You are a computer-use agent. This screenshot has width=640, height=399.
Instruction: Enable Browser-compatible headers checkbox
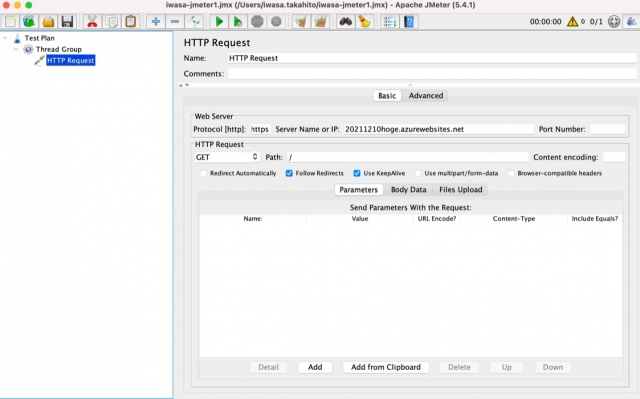point(511,173)
